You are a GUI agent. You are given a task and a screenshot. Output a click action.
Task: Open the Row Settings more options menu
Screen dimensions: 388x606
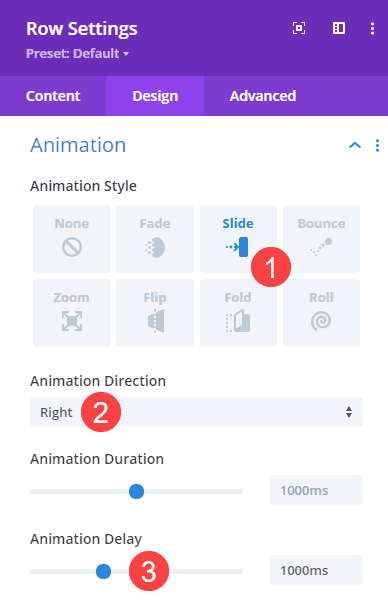[372, 28]
